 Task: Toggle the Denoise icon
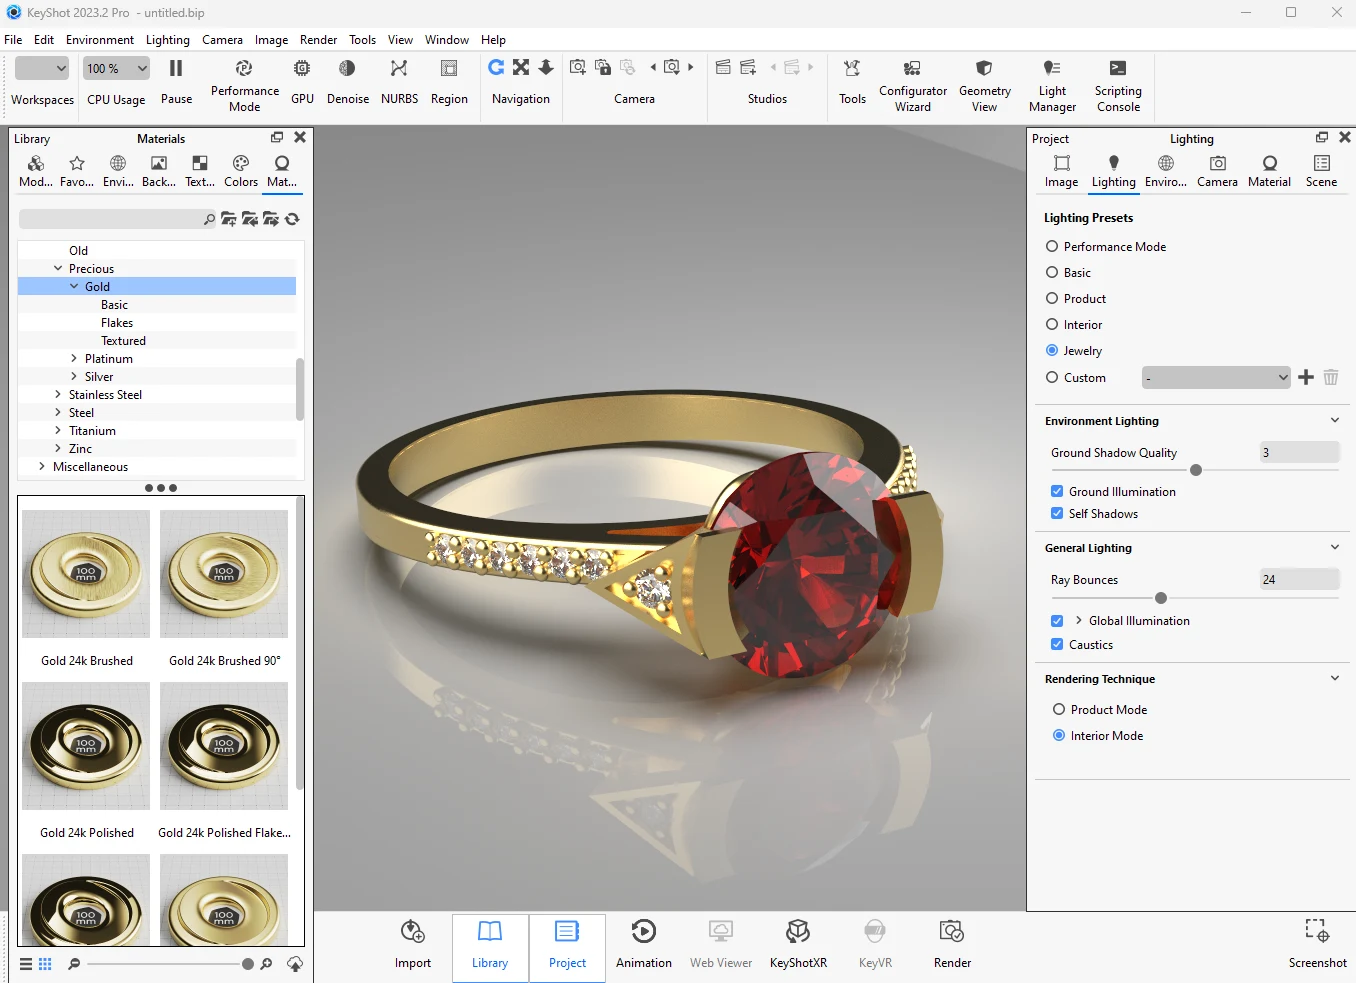click(347, 69)
